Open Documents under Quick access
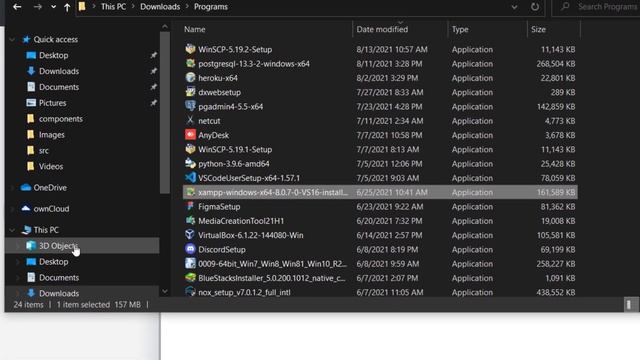 click(x=59, y=87)
